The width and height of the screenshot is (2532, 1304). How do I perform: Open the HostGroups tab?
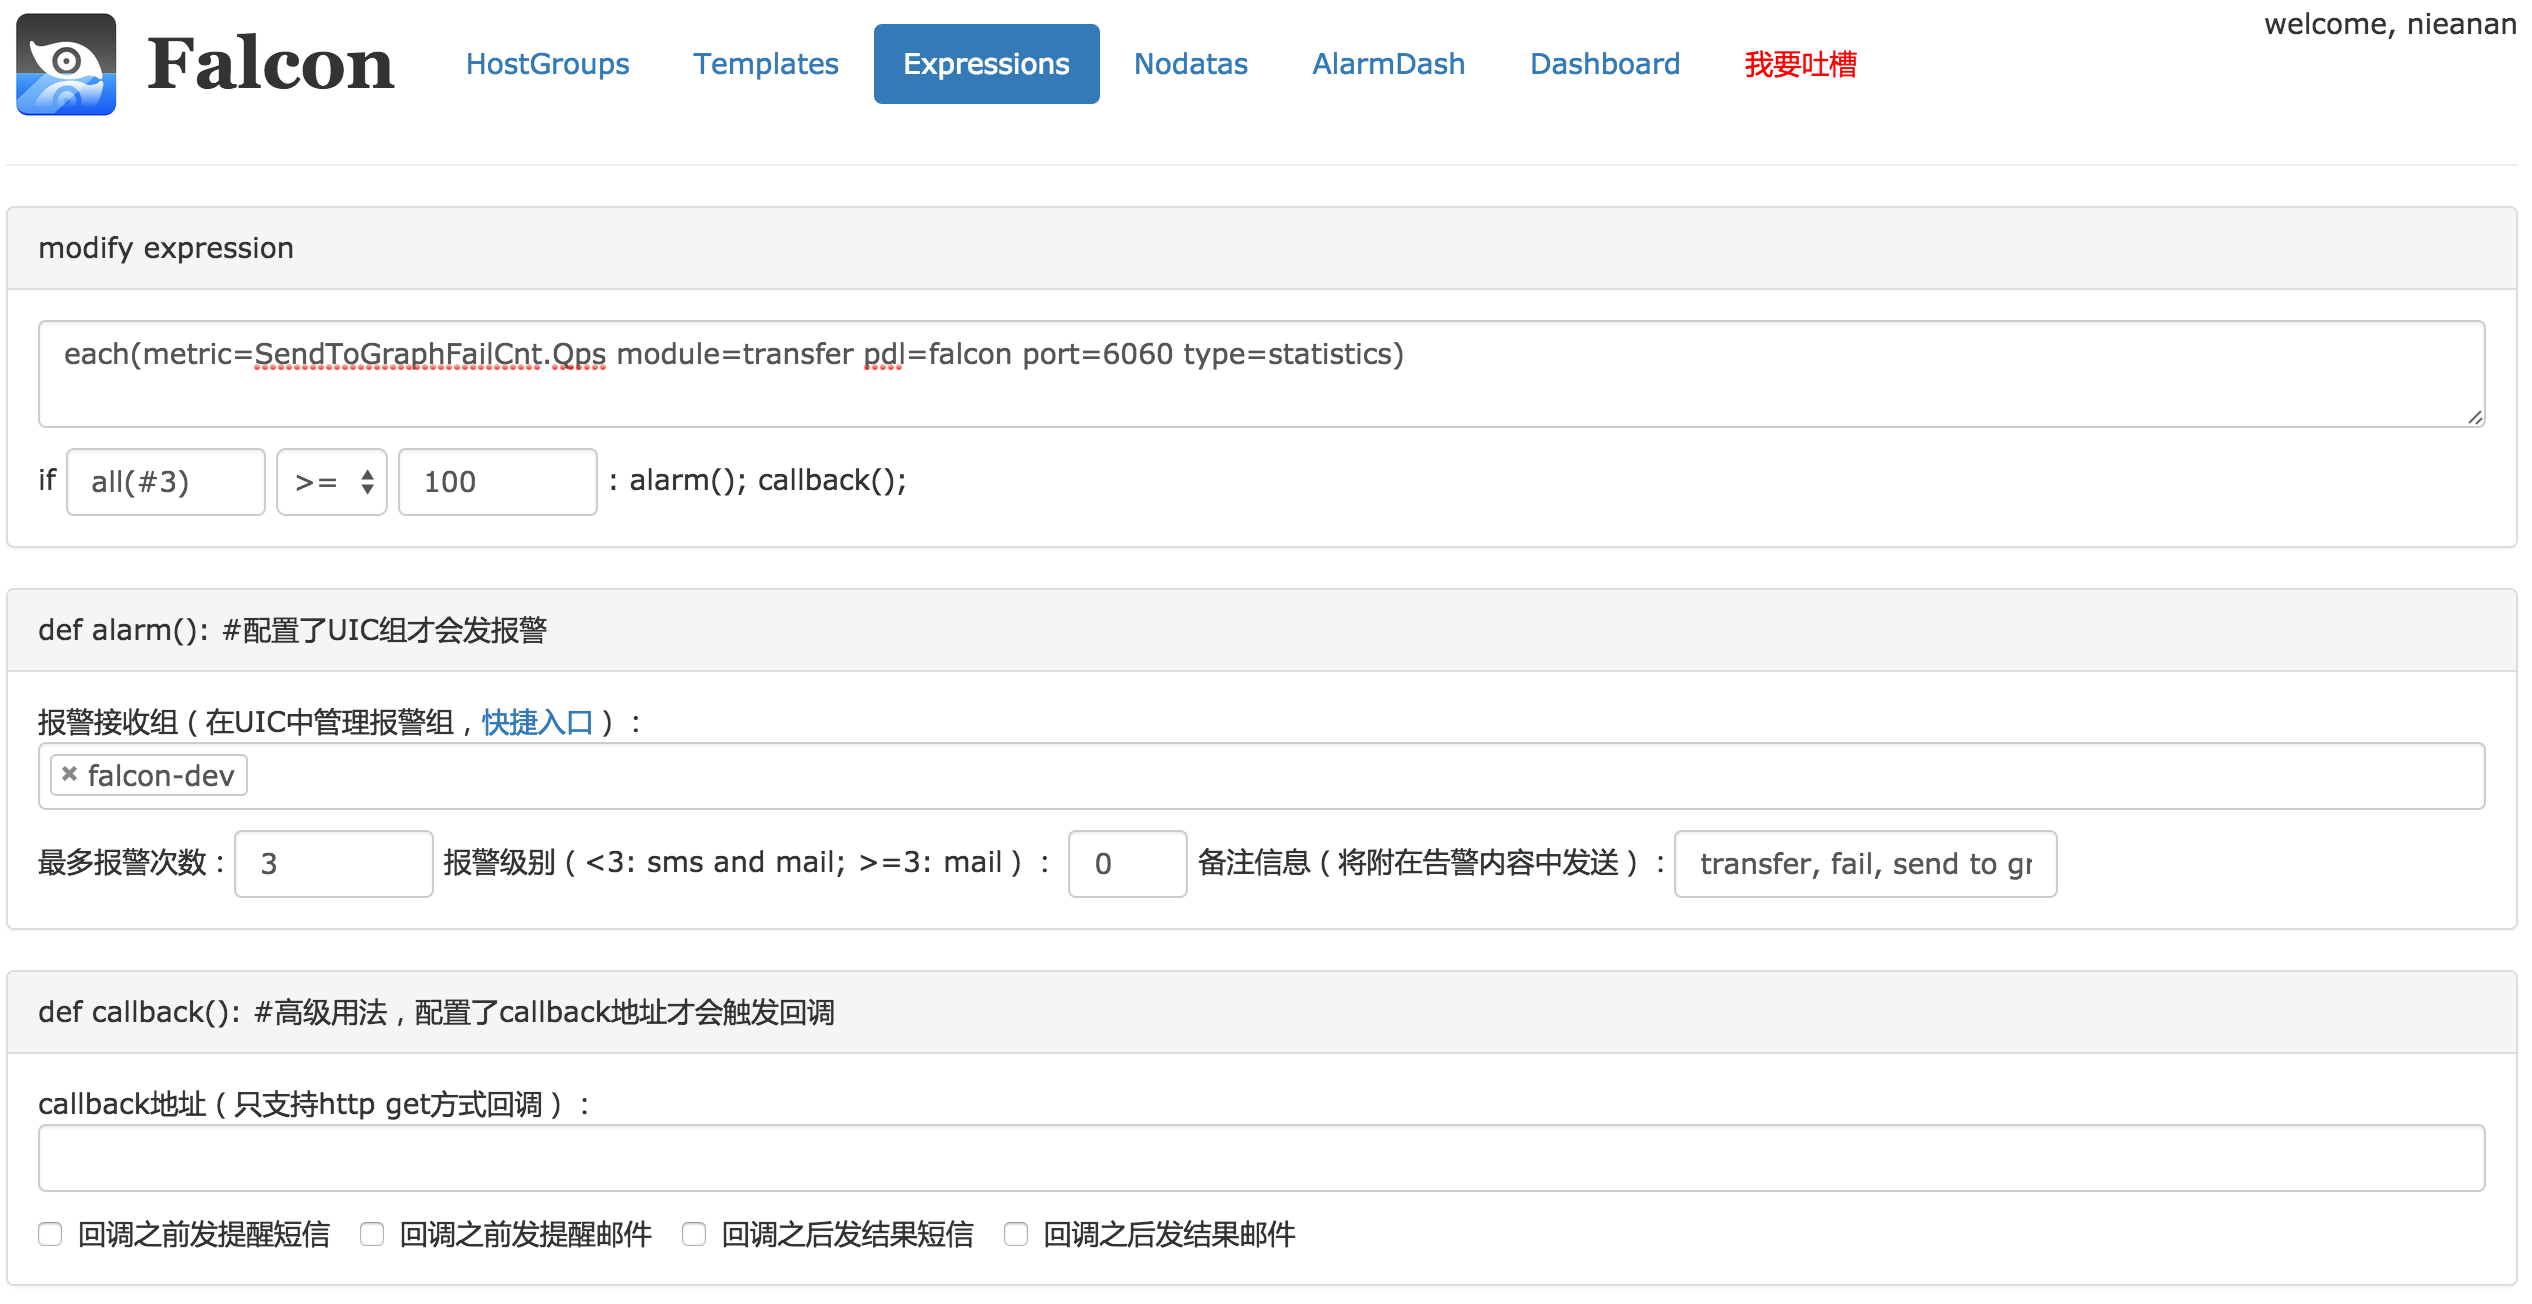click(x=547, y=64)
